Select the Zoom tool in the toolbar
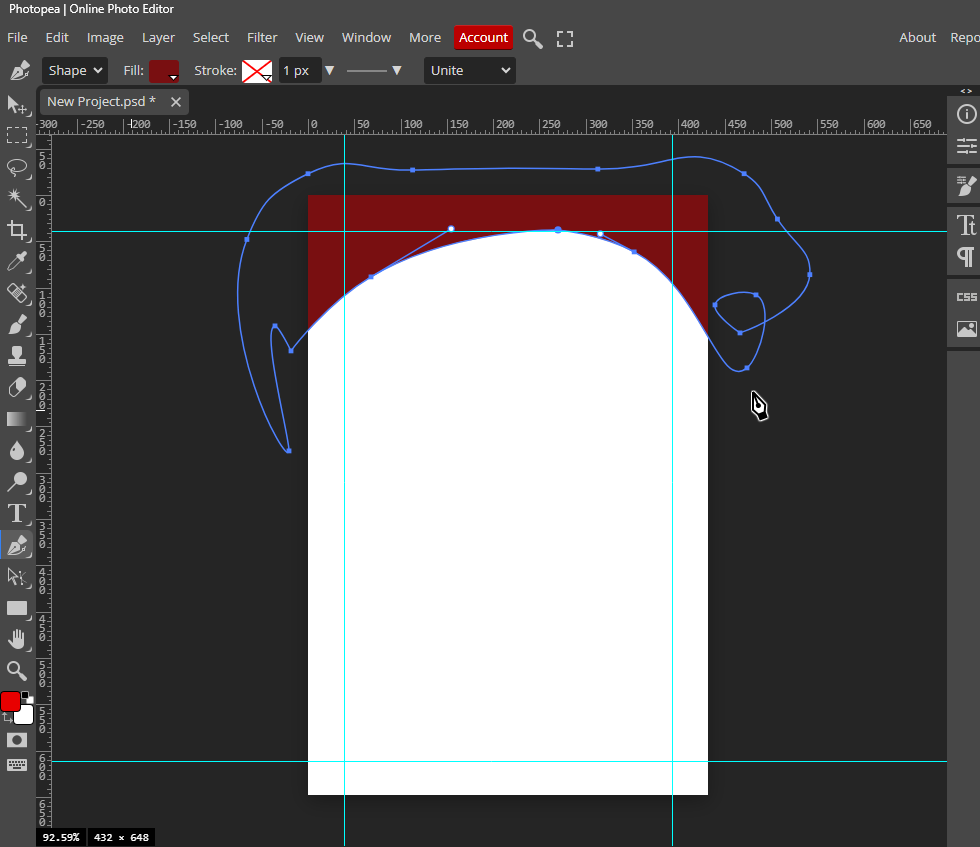Viewport: 980px width, 847px height. click(17, 670)
